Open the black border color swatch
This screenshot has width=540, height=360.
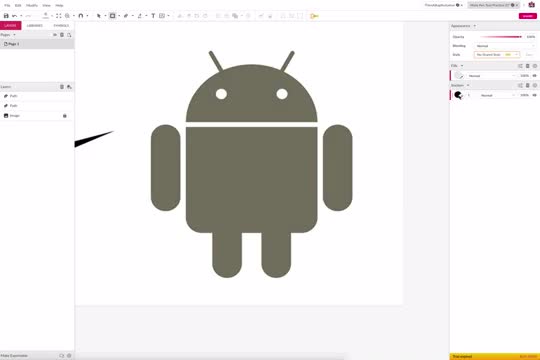(x=458, y=95)
